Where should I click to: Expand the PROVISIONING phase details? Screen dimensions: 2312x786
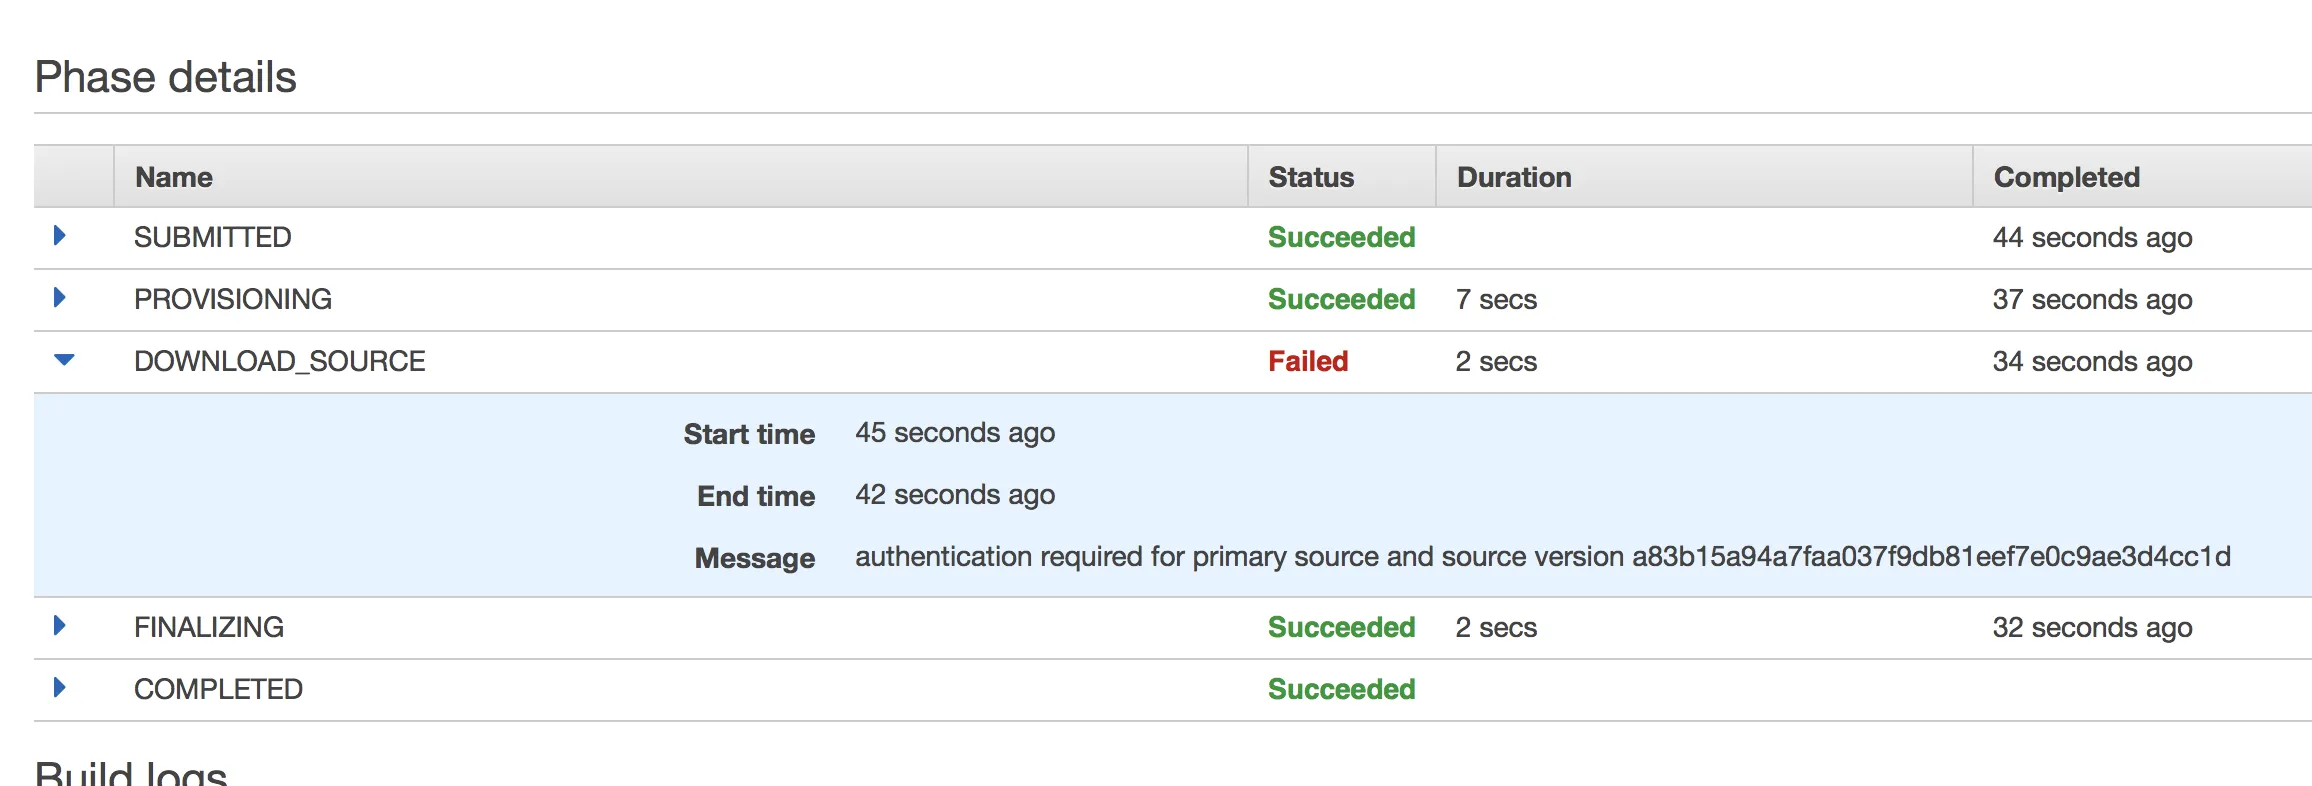(x=60, y=298)
